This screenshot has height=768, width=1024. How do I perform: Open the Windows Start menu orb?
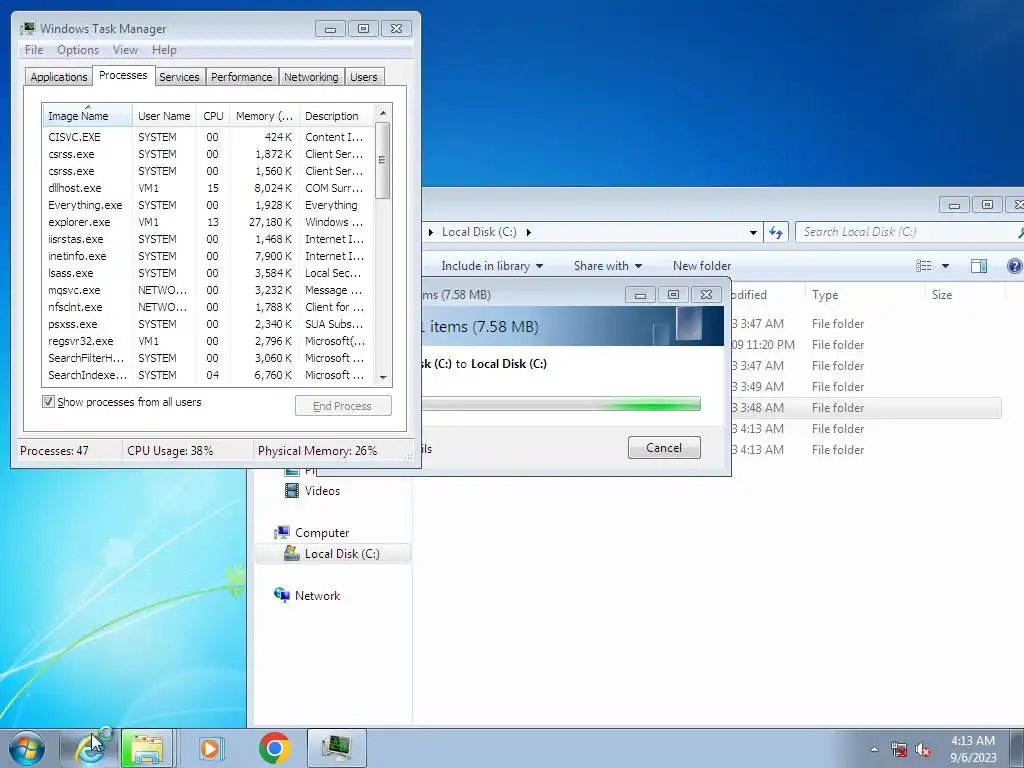click(x=27, y=748)
